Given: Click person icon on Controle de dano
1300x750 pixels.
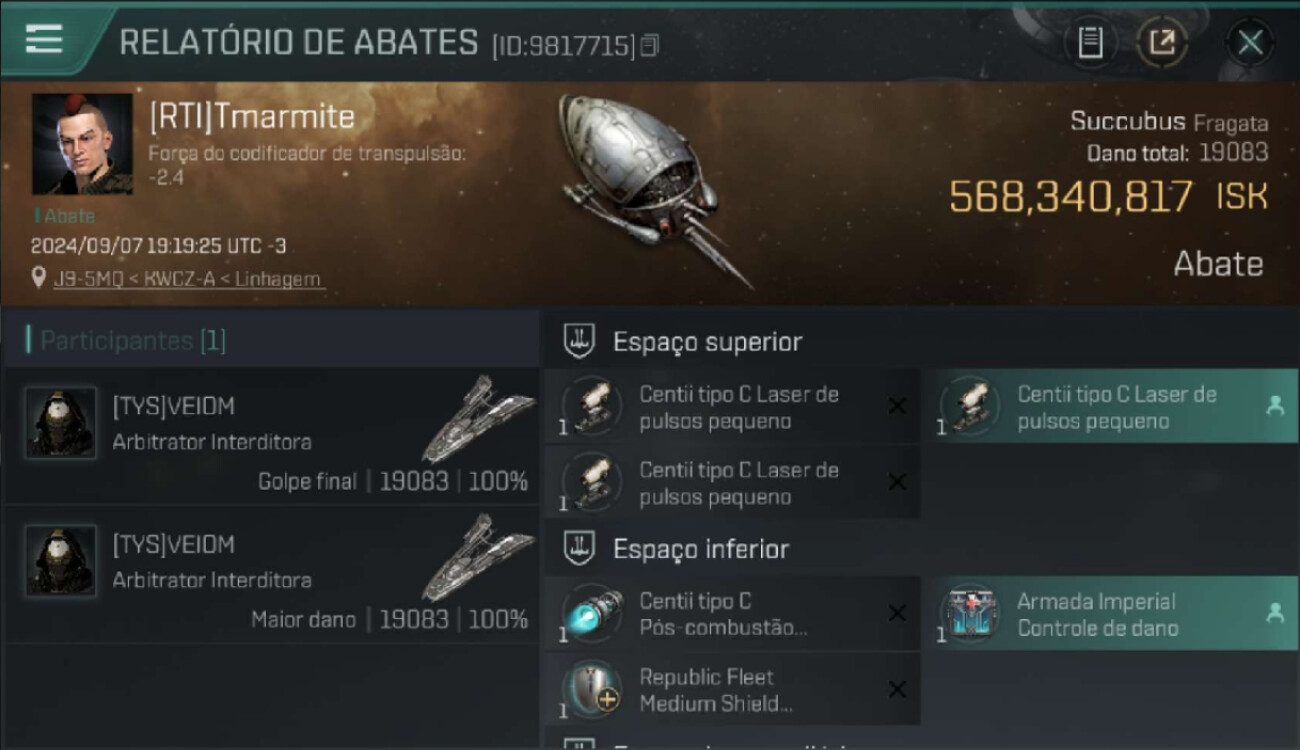Looking at the screenshot, I should 1274,613.
